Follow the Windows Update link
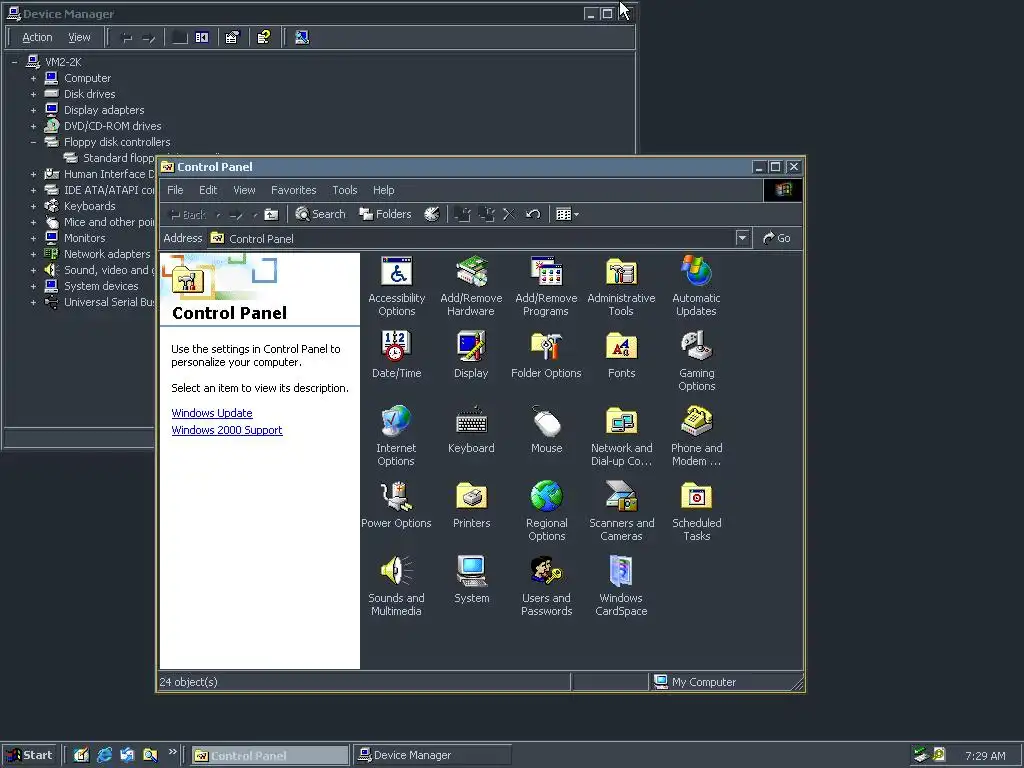Viewport: 1024px width, 768px height. click(212, 413)
